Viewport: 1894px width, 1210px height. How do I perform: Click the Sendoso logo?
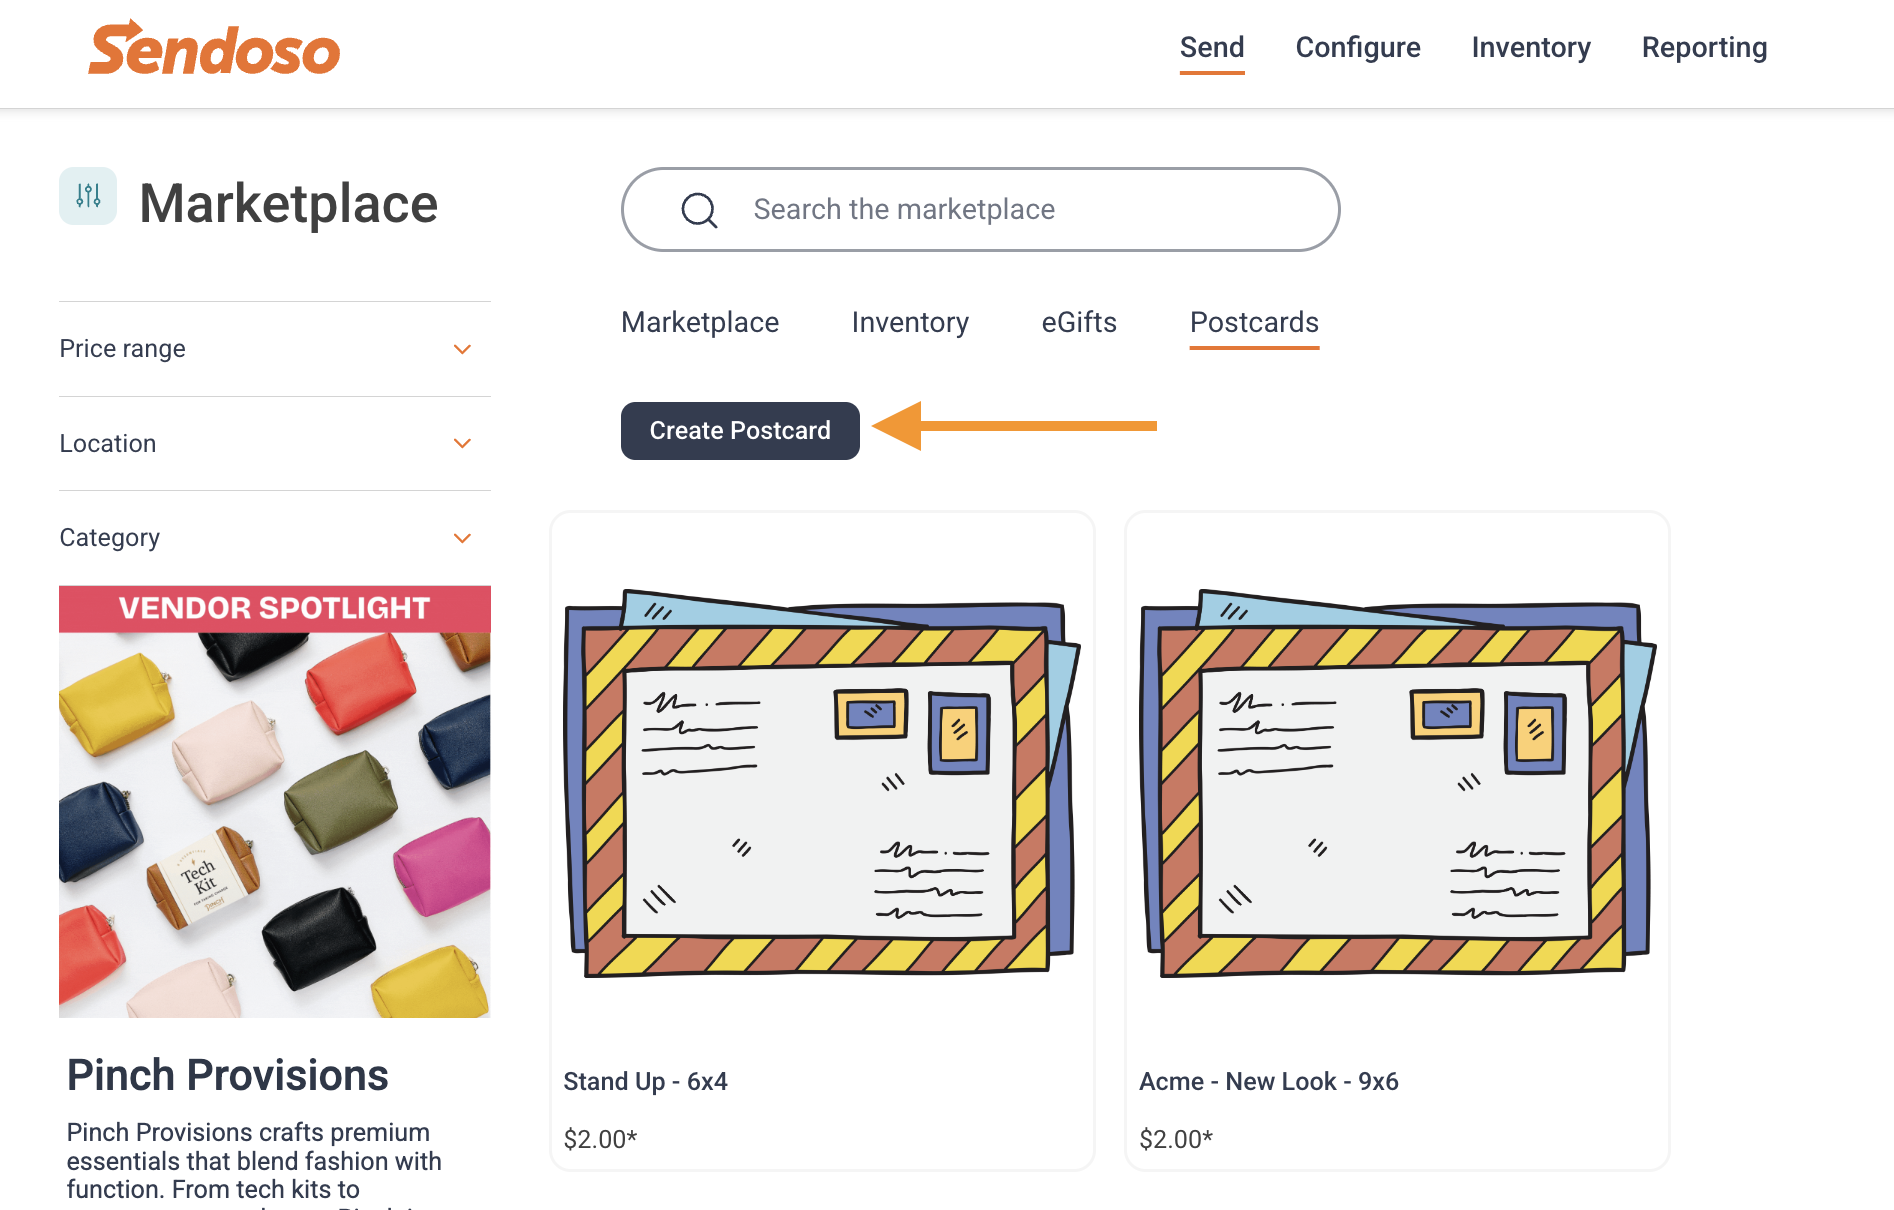(214, 48)
